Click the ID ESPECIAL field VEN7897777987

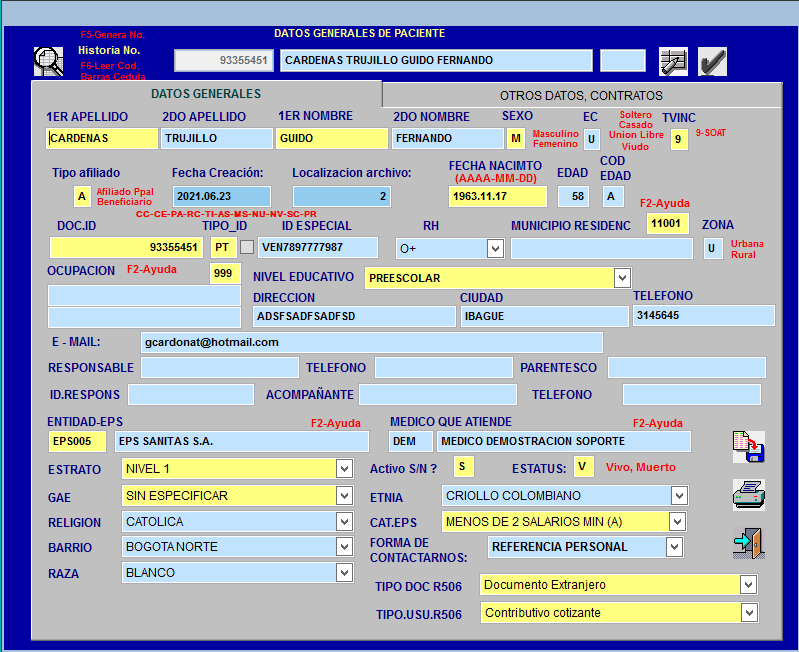[x=318, y=247]
